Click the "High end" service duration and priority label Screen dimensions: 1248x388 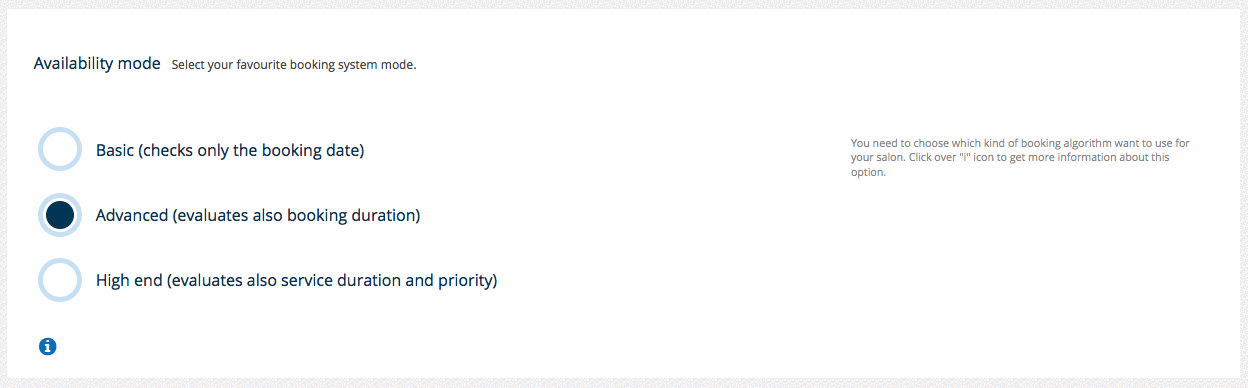point(297,281)
